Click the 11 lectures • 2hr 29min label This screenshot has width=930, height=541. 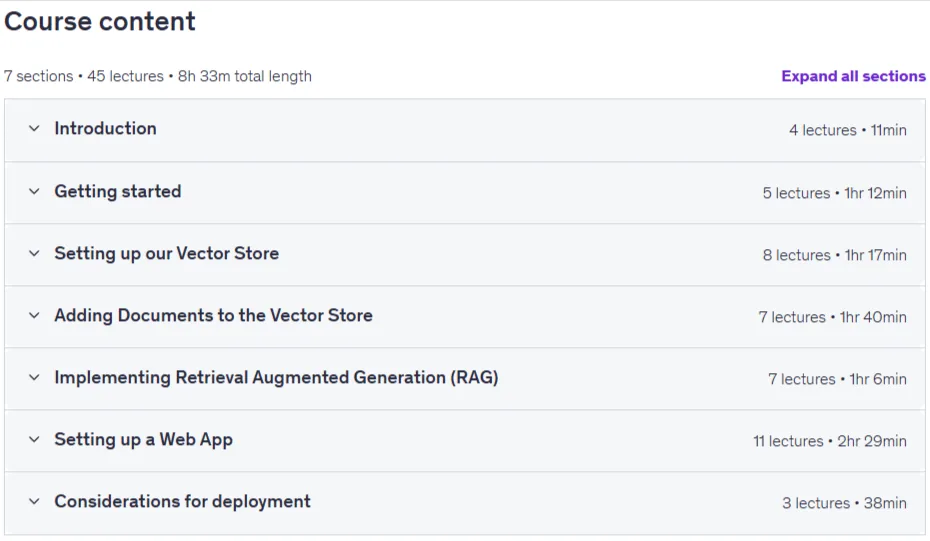point(830,441)
